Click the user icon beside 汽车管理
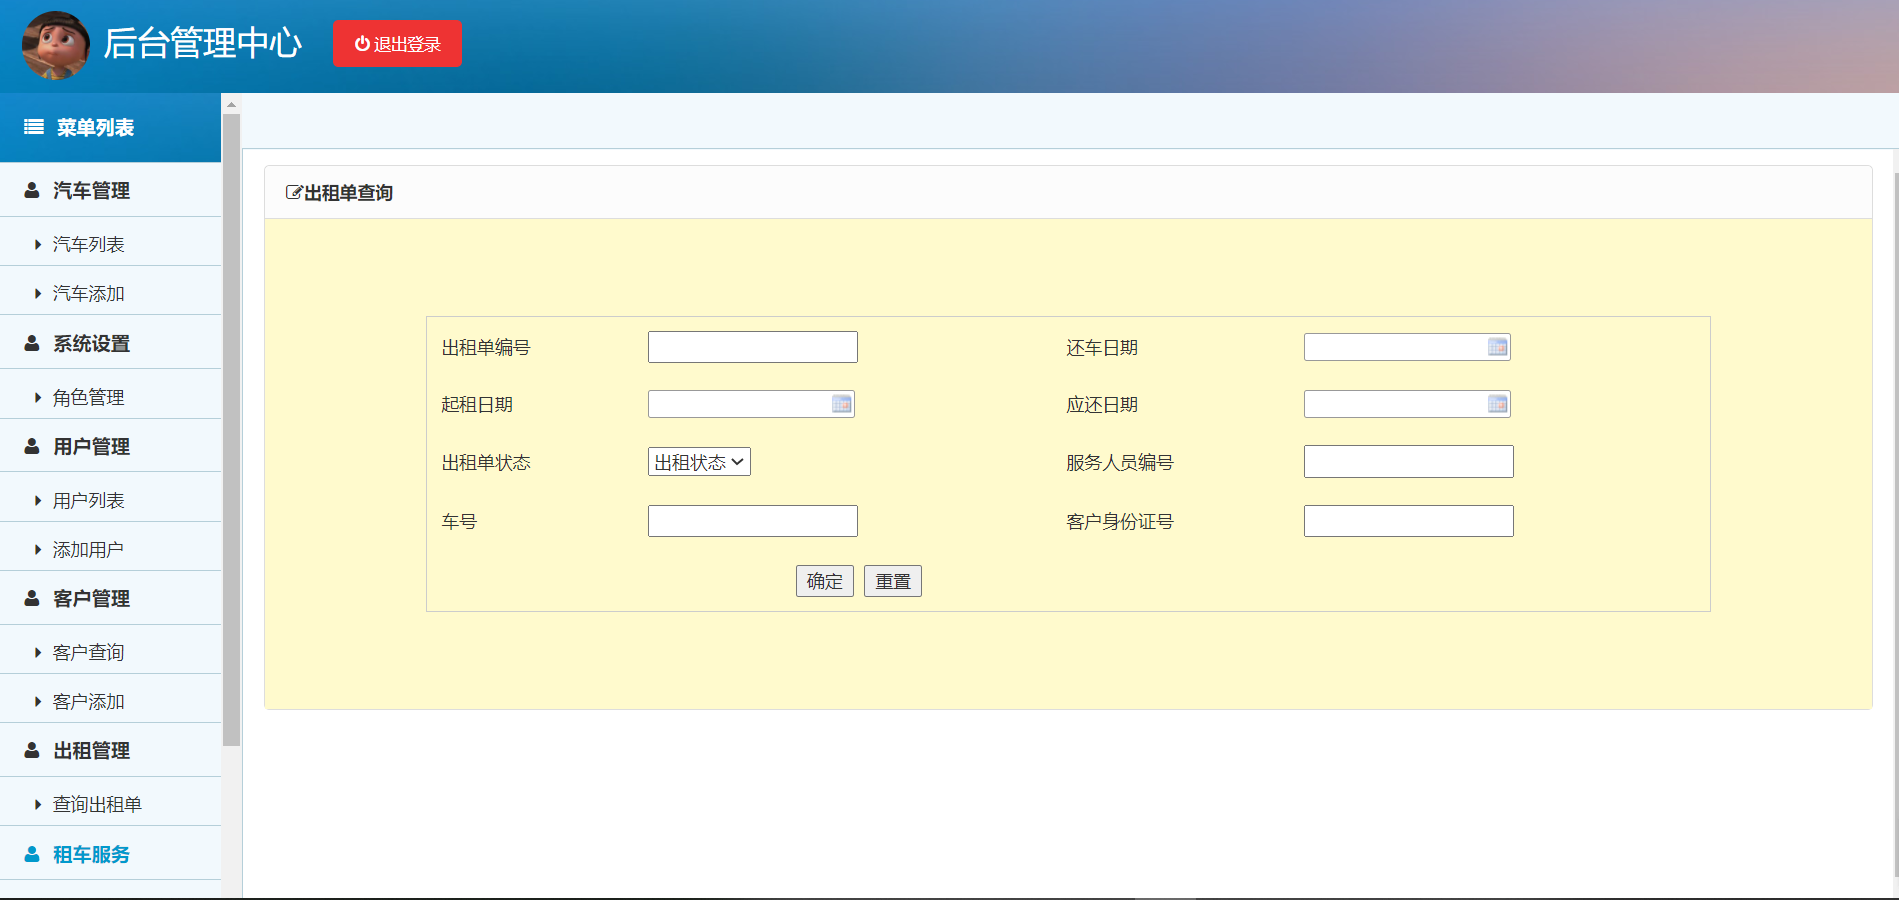Viewport: 1899px width, 900px height. click(32, 190)
